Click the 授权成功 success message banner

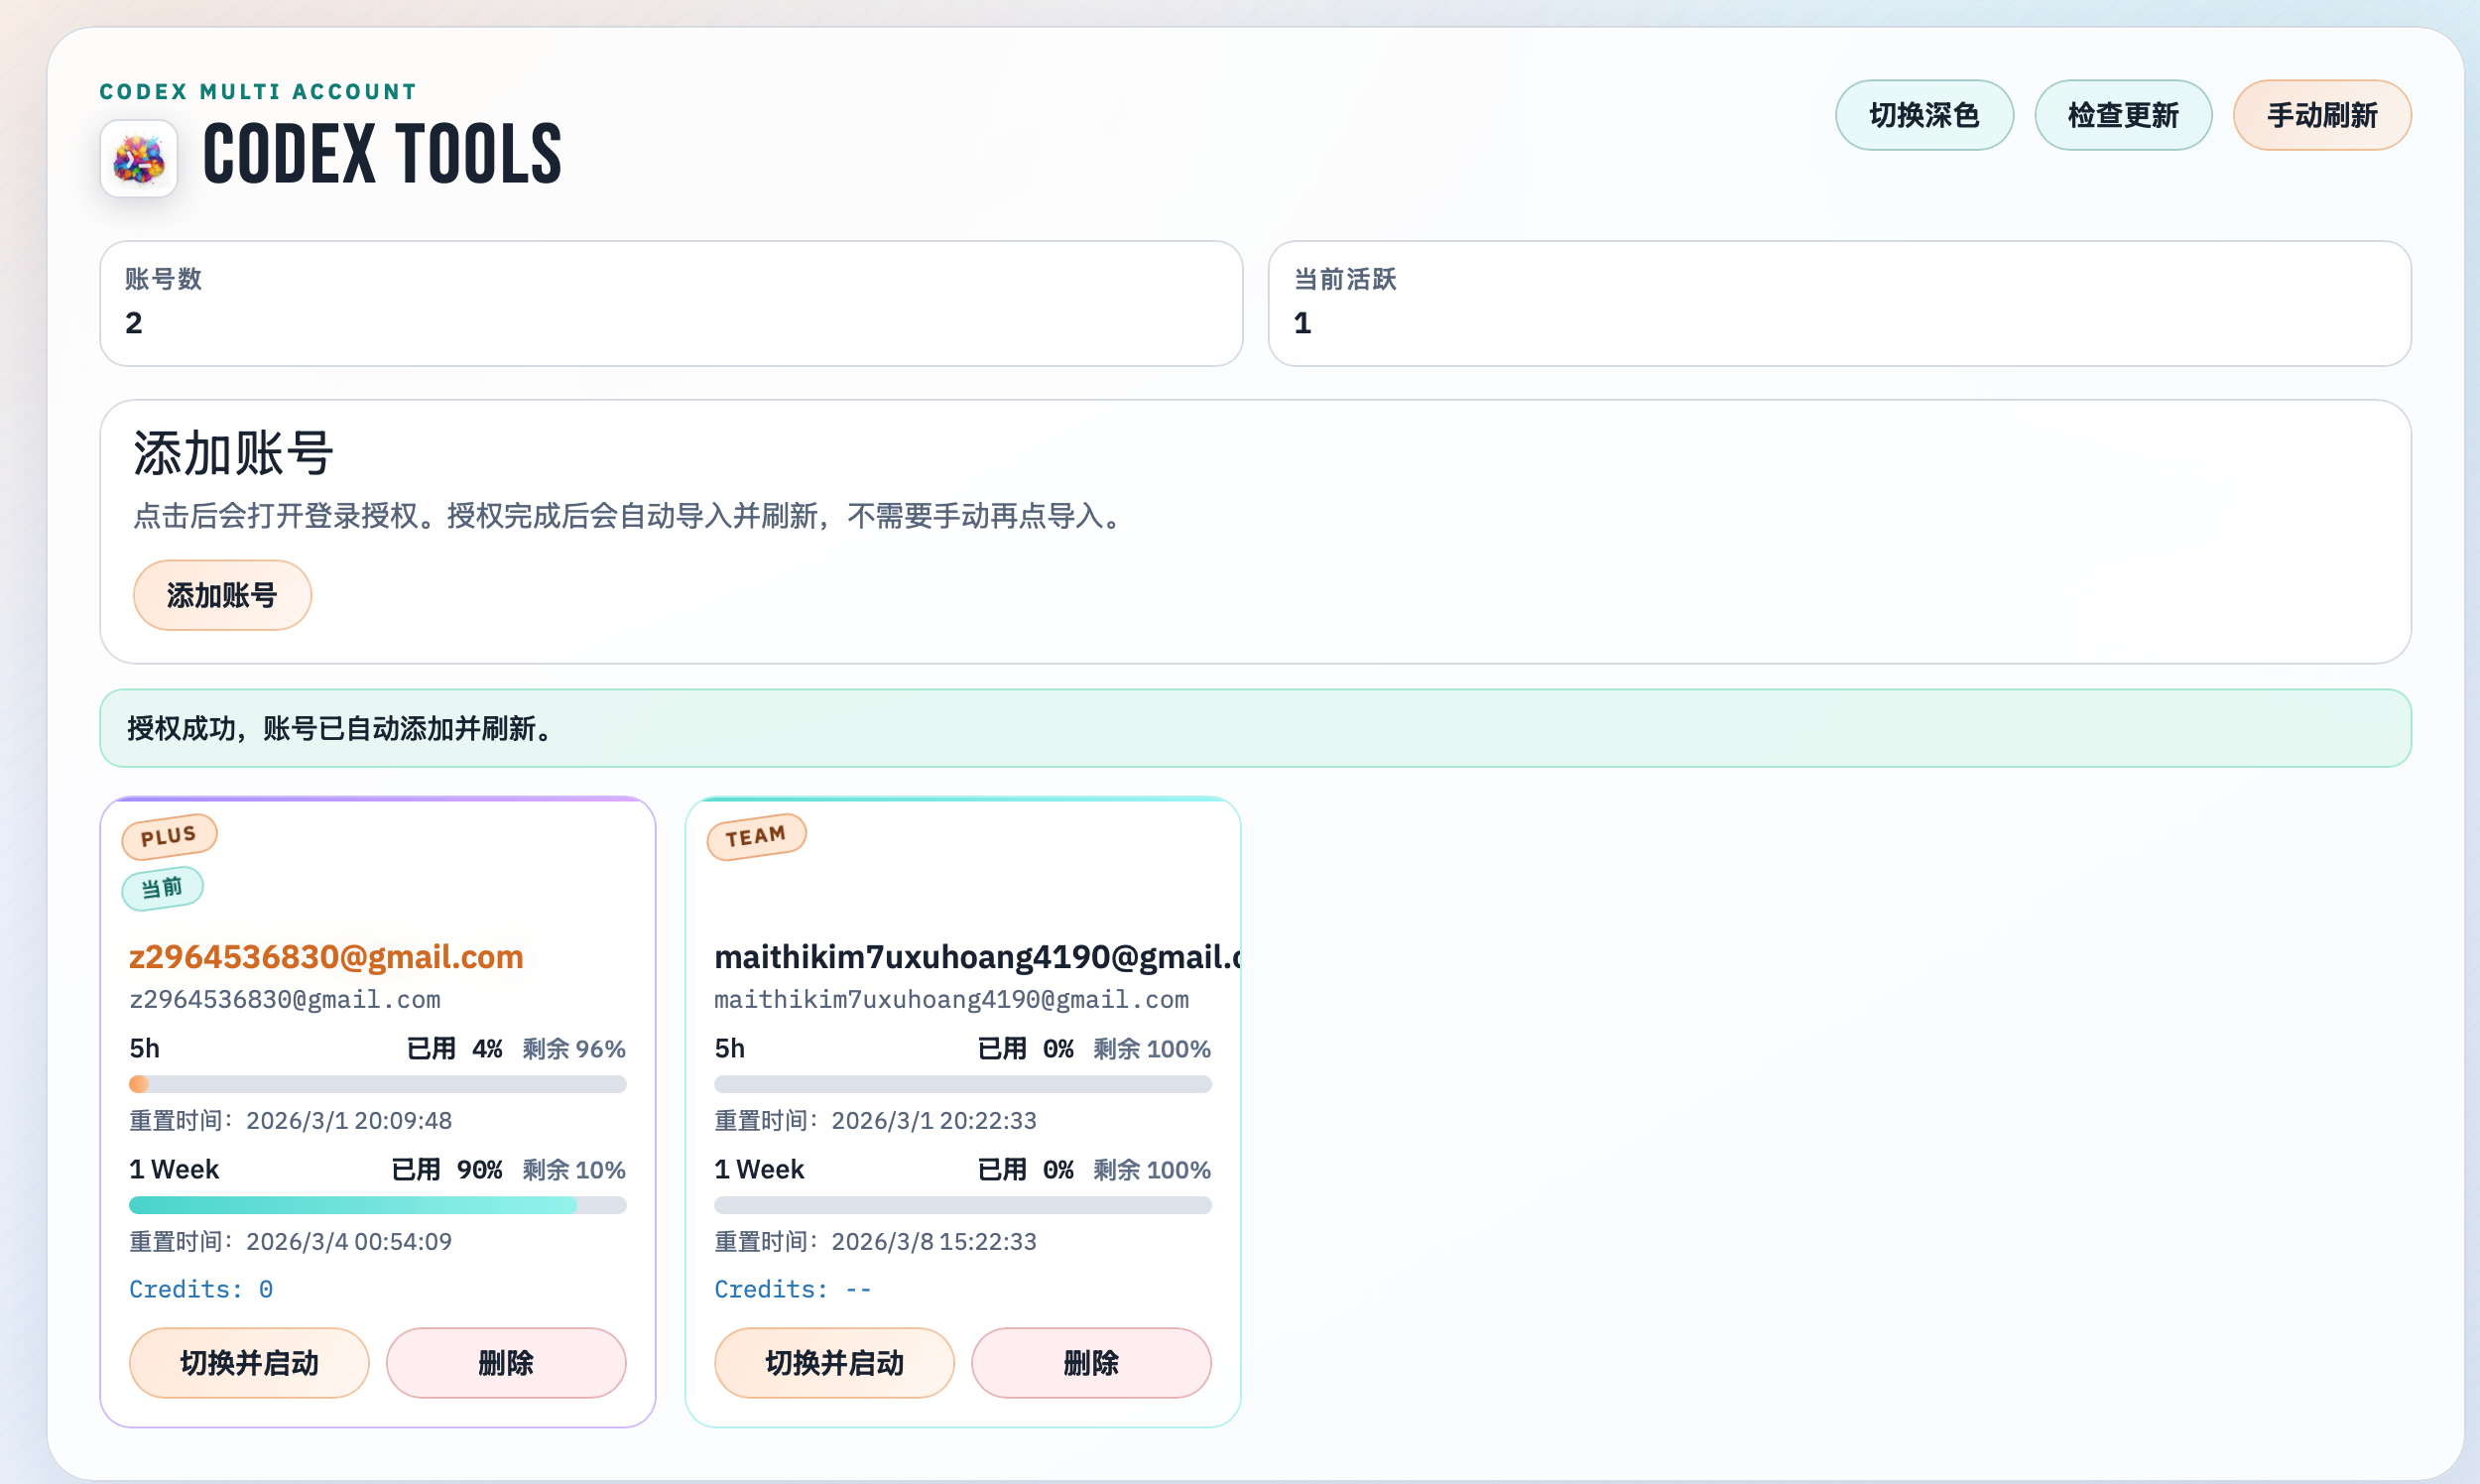[1256, 728]
